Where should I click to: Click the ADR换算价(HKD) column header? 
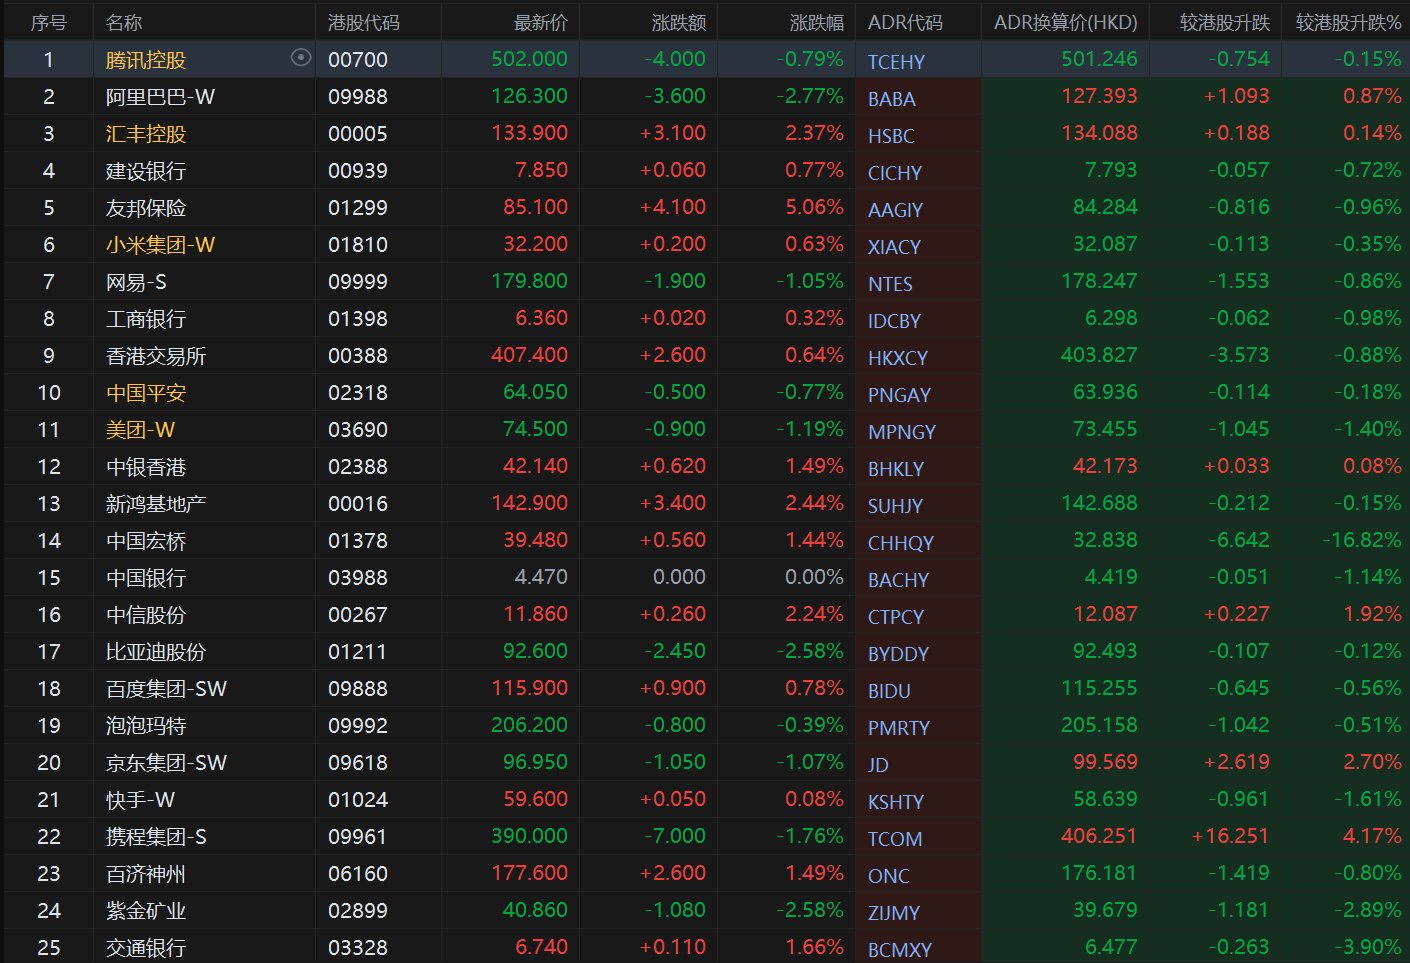point(1065,22)
